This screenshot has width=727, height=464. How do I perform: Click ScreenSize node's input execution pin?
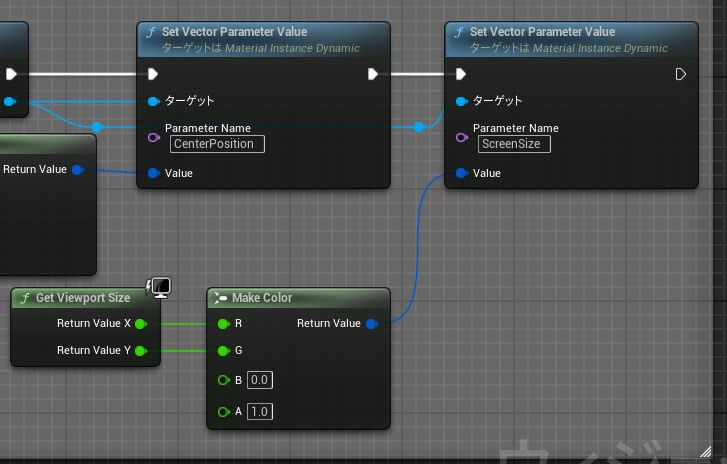pos(460,74)
